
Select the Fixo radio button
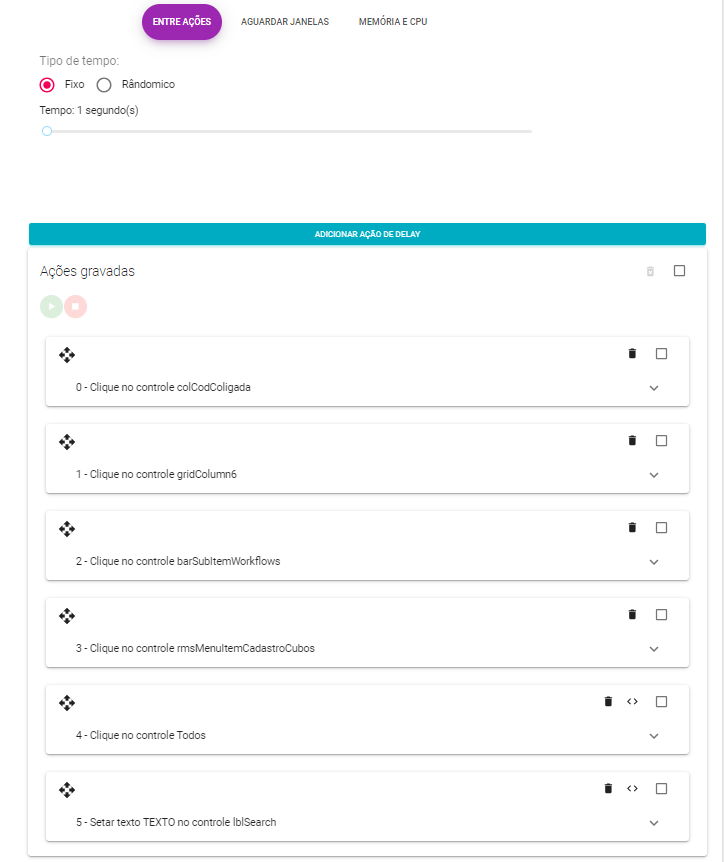47,85
